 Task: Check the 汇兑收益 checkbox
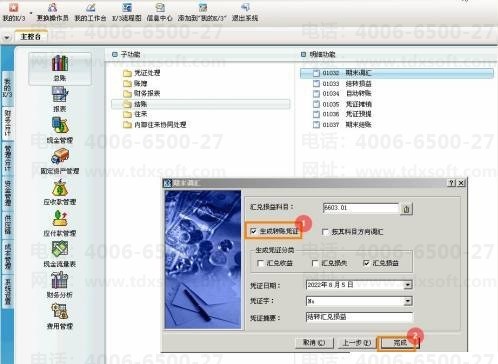coord(261,263)
